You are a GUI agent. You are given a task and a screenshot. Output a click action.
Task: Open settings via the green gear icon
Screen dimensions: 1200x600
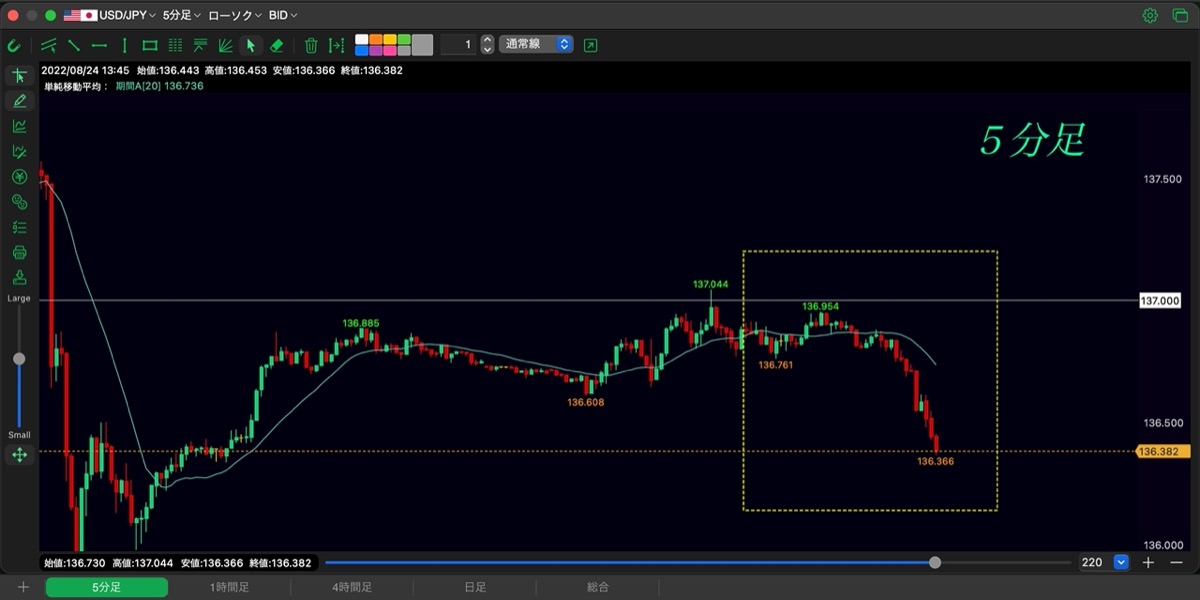point(1151,15)
